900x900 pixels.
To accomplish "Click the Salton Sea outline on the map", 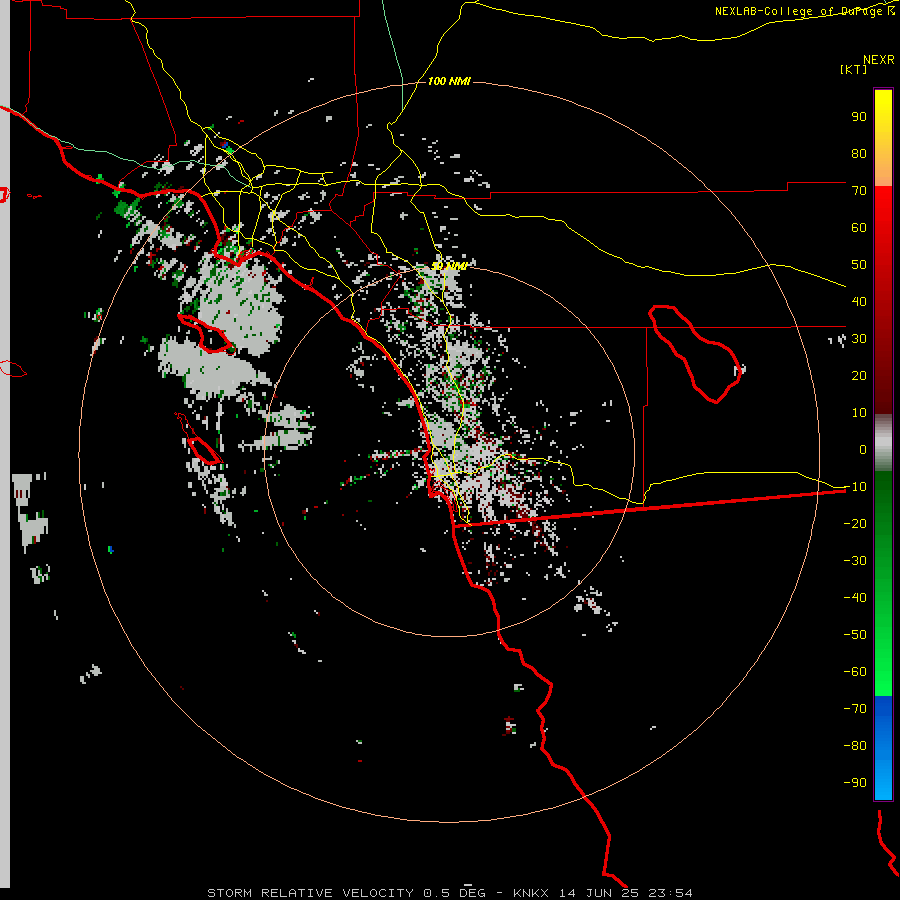I will (695, 354).
